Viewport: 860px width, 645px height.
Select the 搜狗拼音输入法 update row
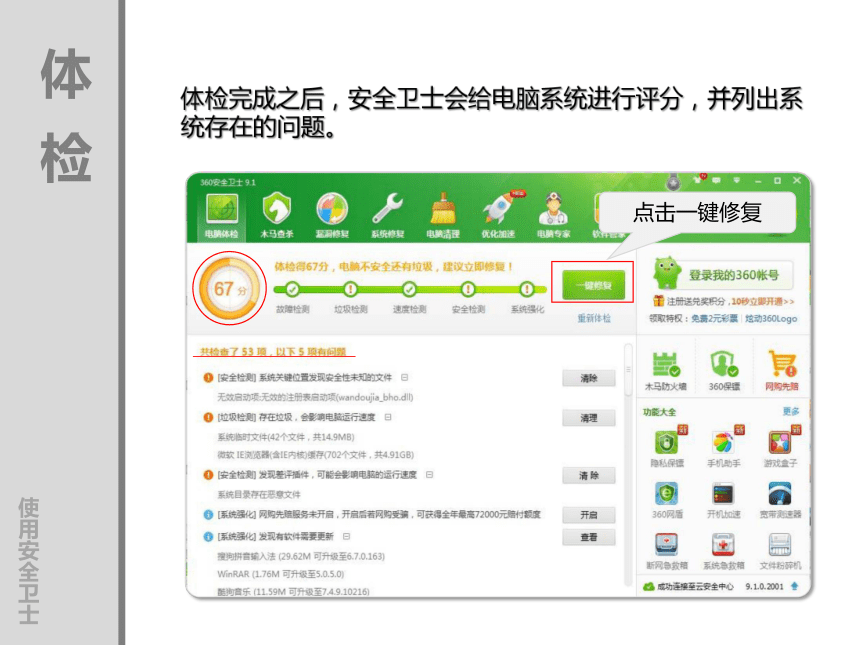pos(301,556)
